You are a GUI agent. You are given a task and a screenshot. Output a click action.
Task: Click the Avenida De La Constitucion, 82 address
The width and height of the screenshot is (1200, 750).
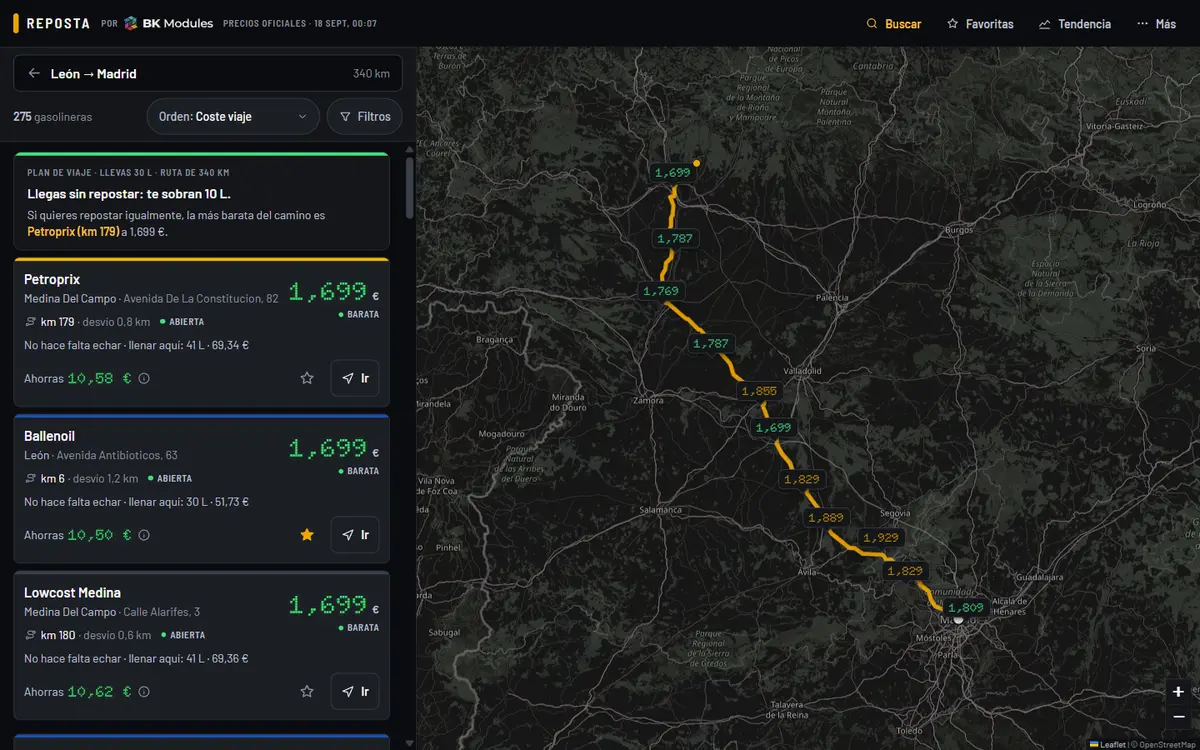click(x=201, y=299)
